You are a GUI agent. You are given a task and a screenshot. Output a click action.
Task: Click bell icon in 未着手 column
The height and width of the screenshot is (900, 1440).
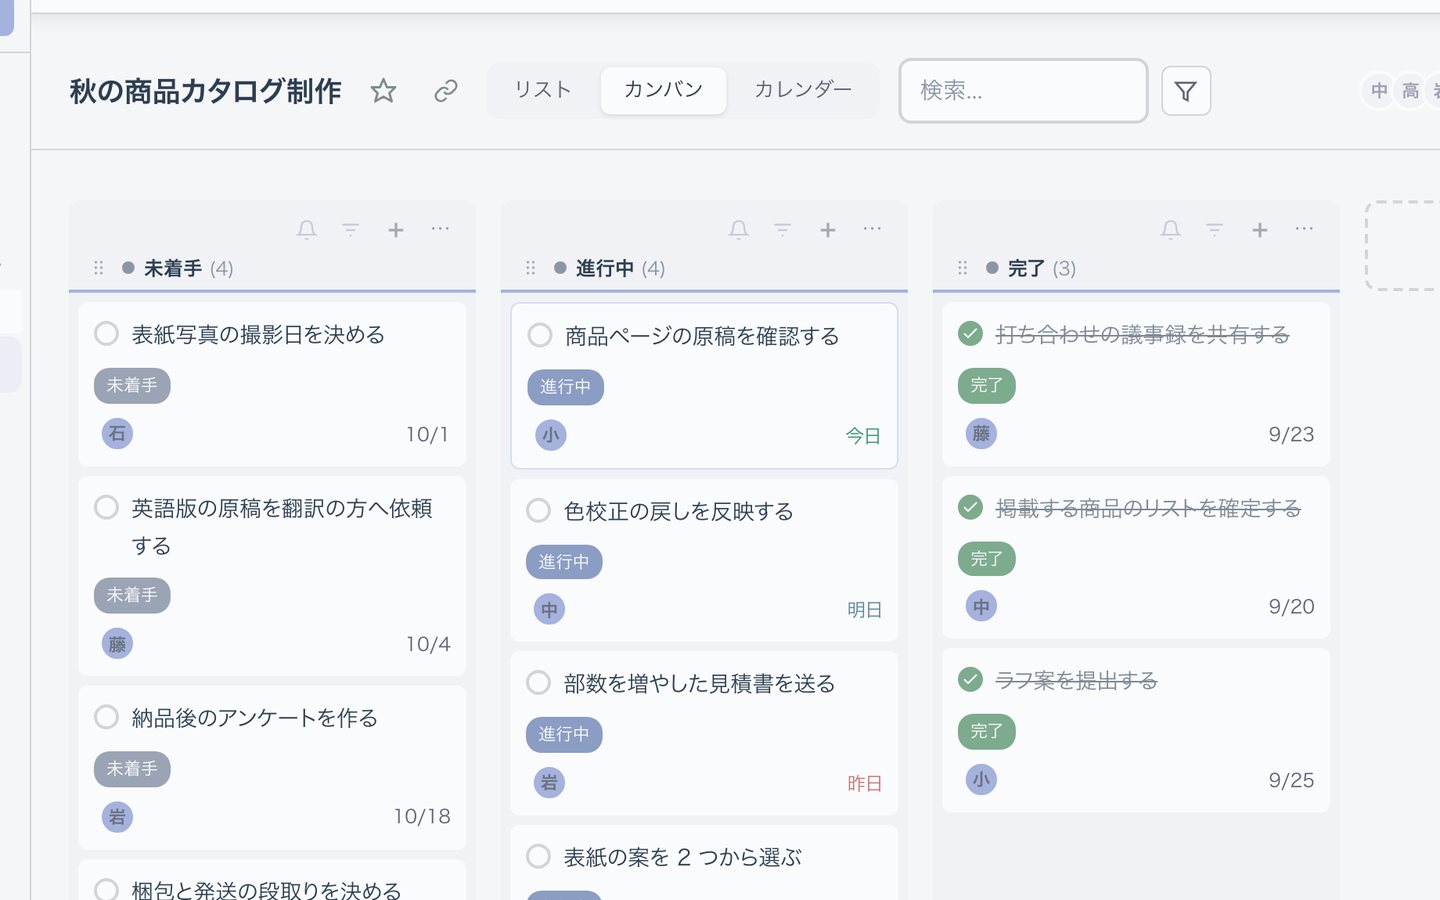click(x=307, y=230)
